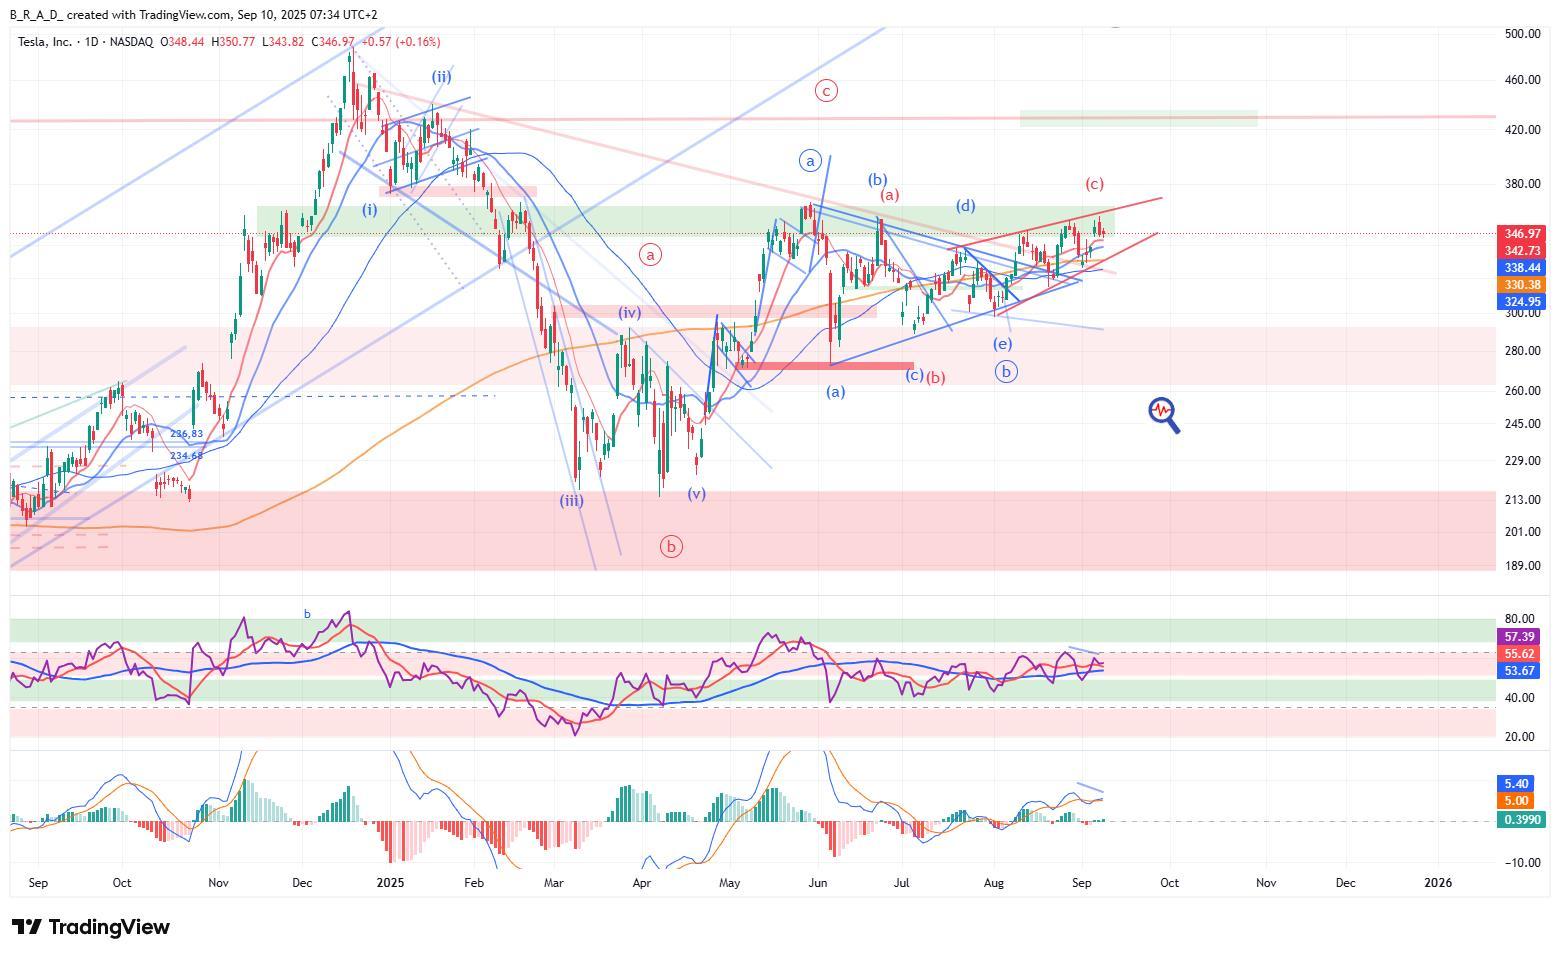Screen dimensions: 1560x957
Task: Click the blue 5.40 MACD tag
Action: [x=1516, y=784]
